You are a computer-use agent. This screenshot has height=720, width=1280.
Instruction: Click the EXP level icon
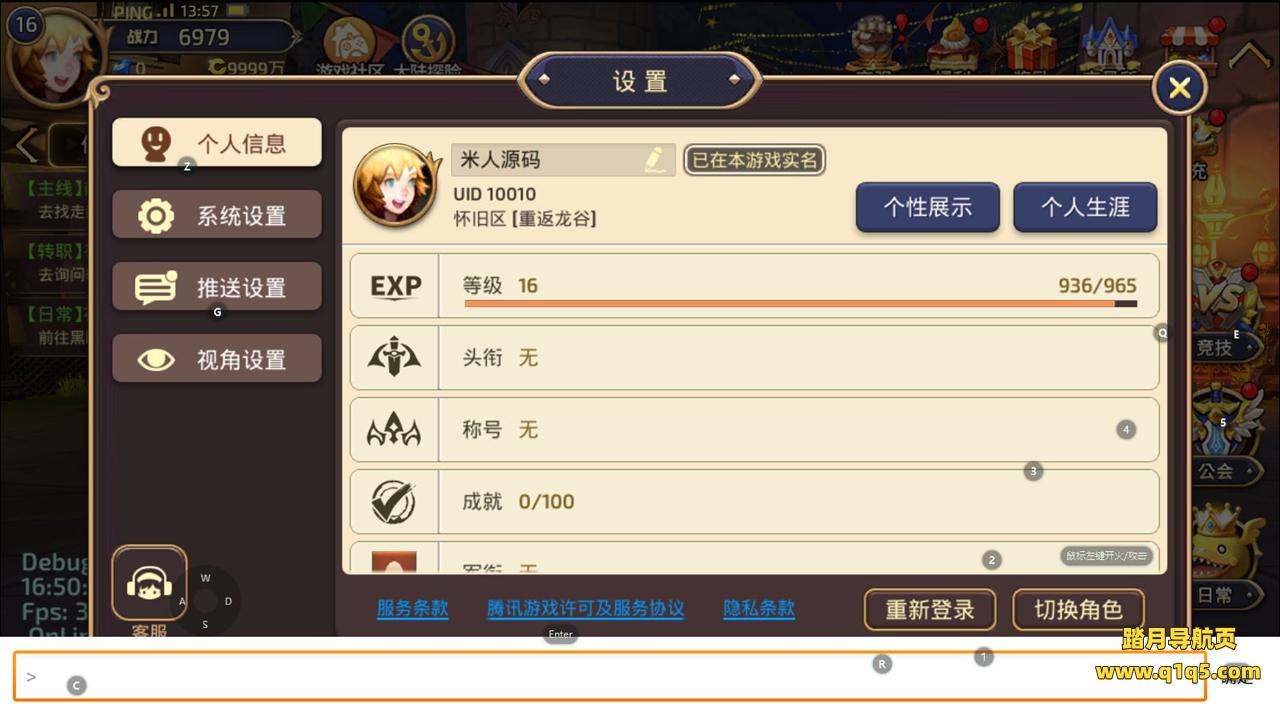click(x=395, y=286)
